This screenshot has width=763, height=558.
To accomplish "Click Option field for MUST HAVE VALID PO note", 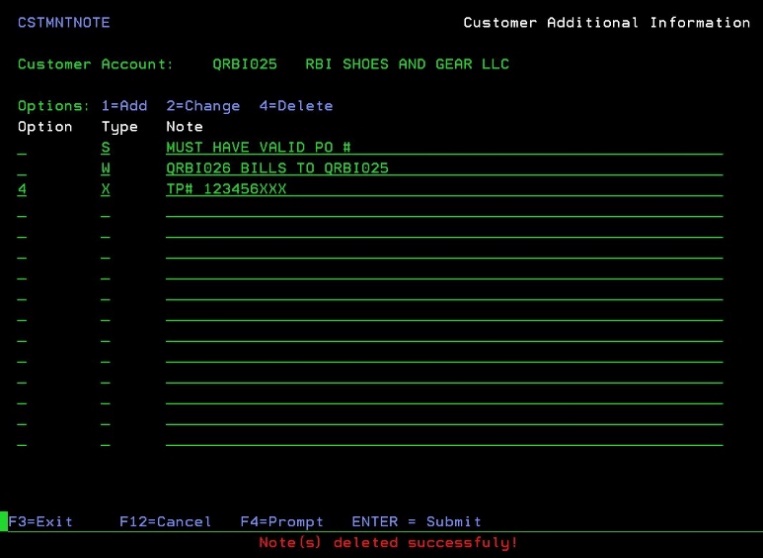I will point(22,148).
